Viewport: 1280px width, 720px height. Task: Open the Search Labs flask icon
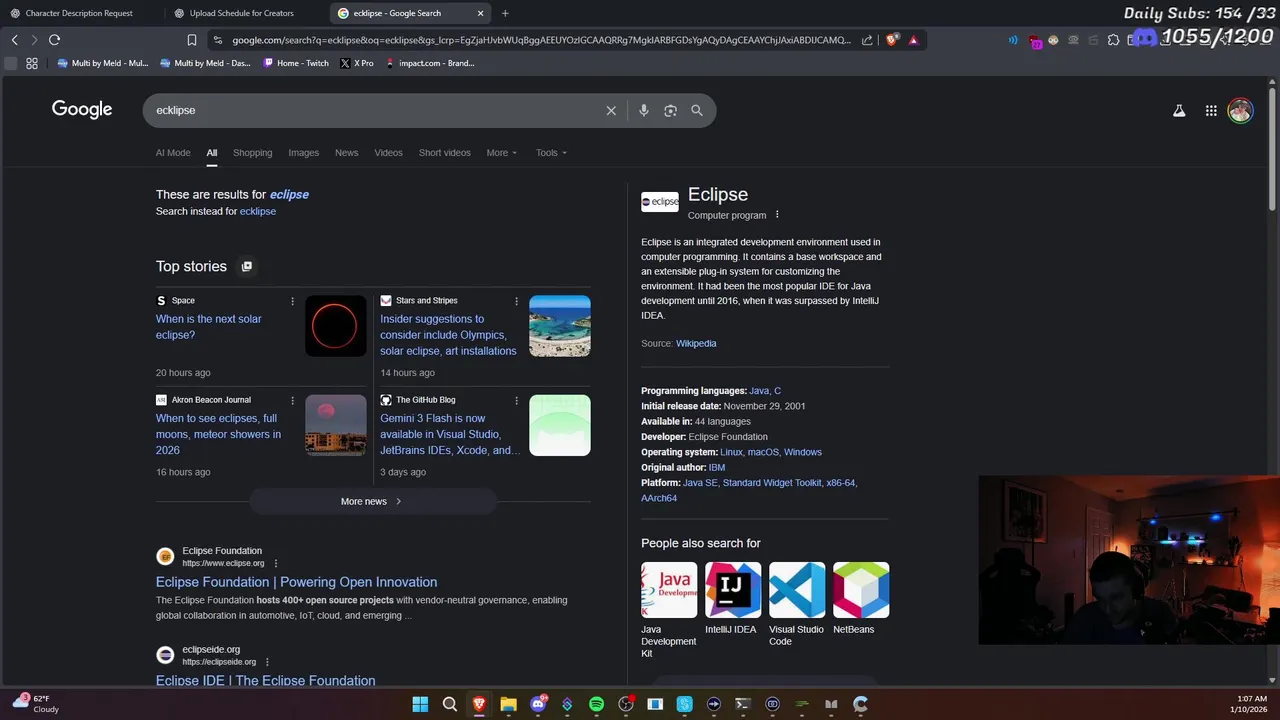click(1179, 111)
